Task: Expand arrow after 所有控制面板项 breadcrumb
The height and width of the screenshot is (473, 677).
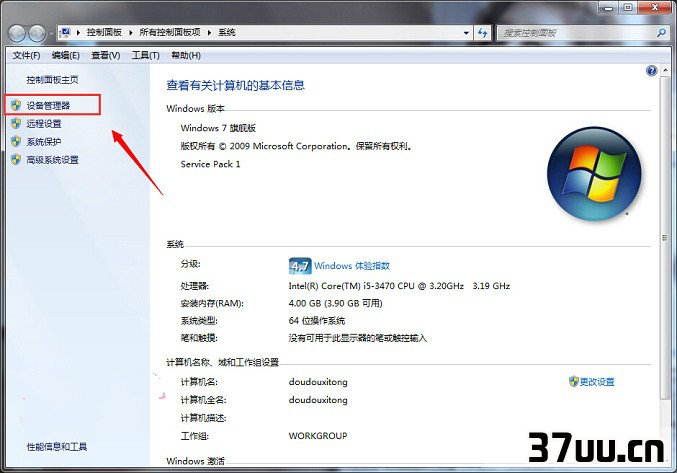Action: [209, 32]
